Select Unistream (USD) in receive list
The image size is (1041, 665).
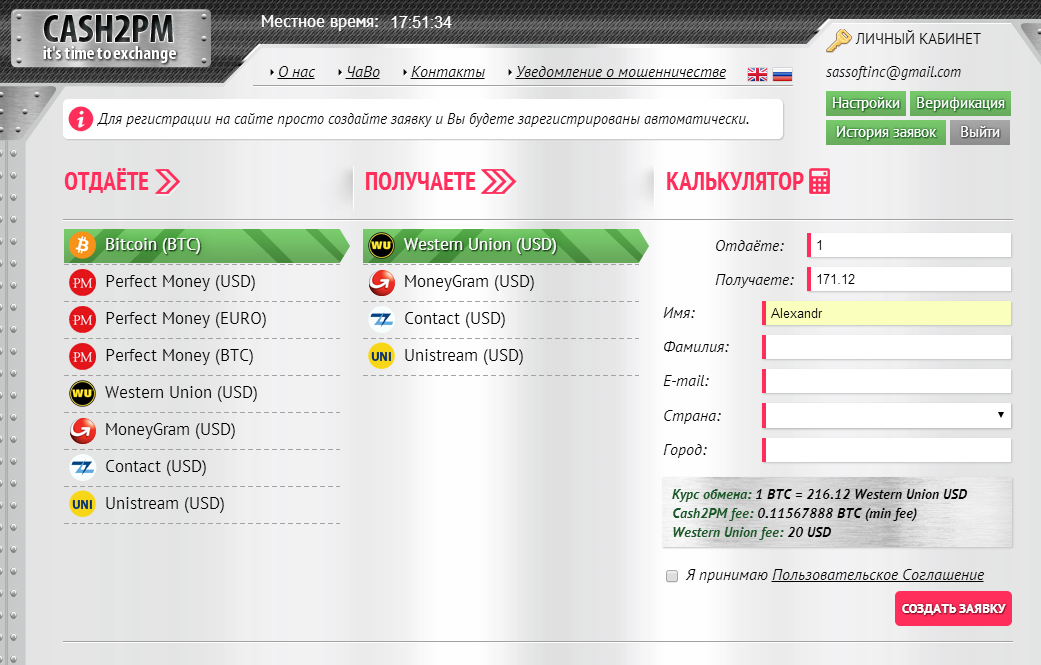[x=501, y=356]
